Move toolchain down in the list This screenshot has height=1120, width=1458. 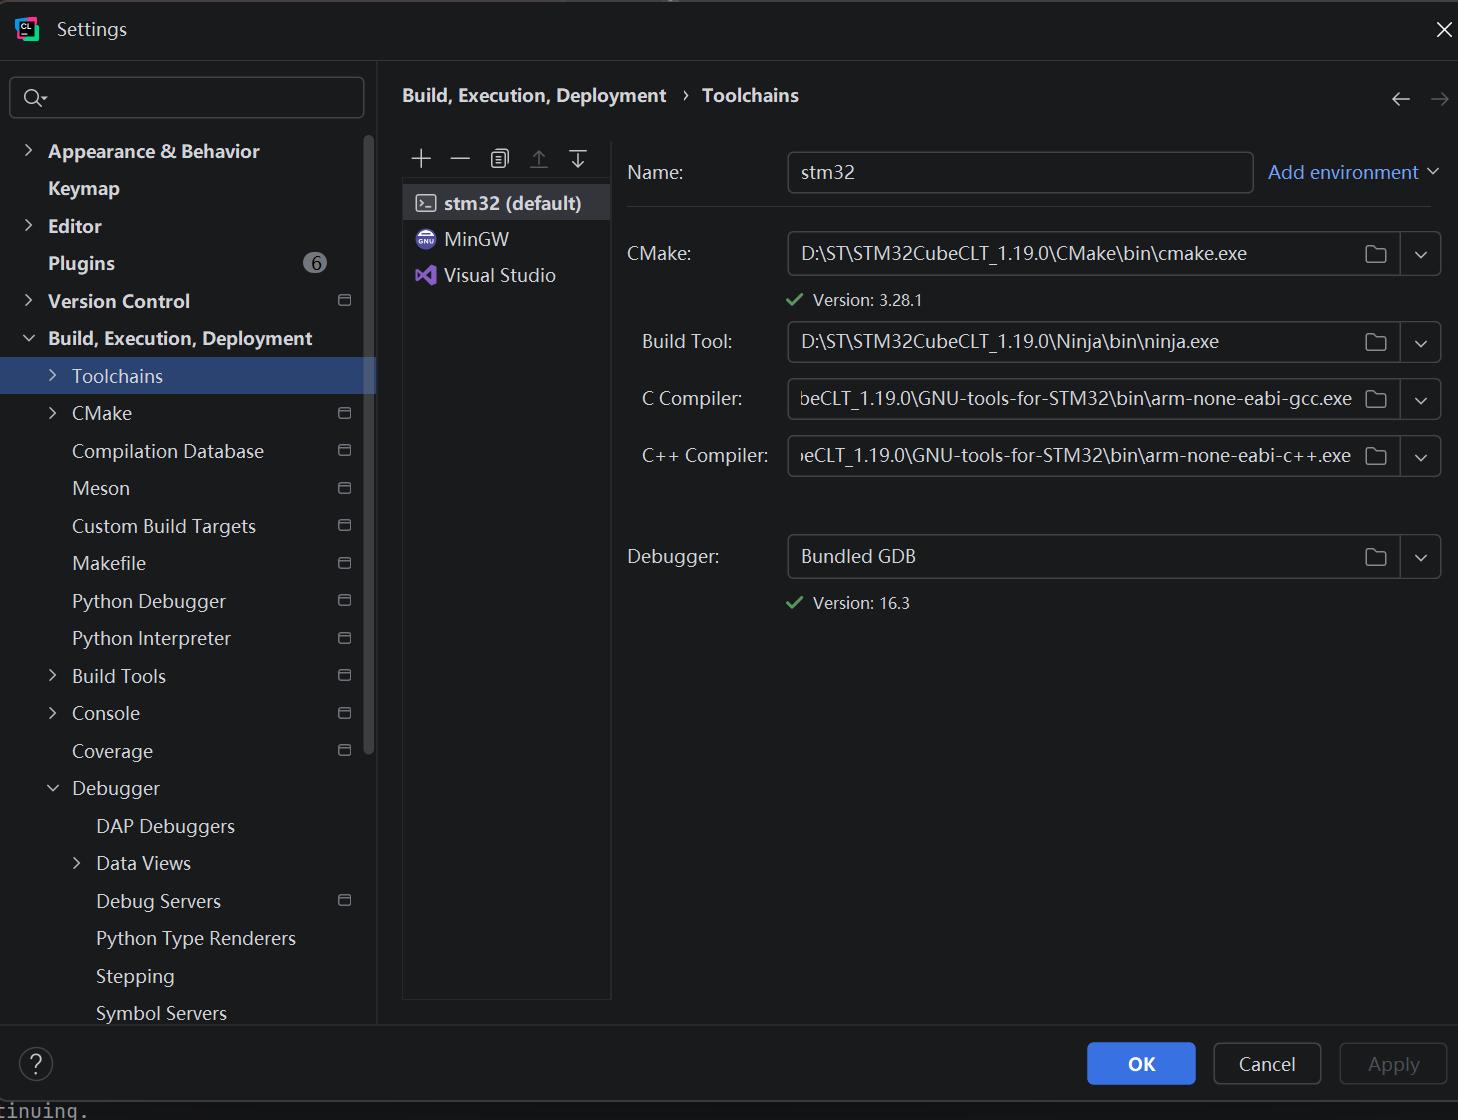coord(578,158)
